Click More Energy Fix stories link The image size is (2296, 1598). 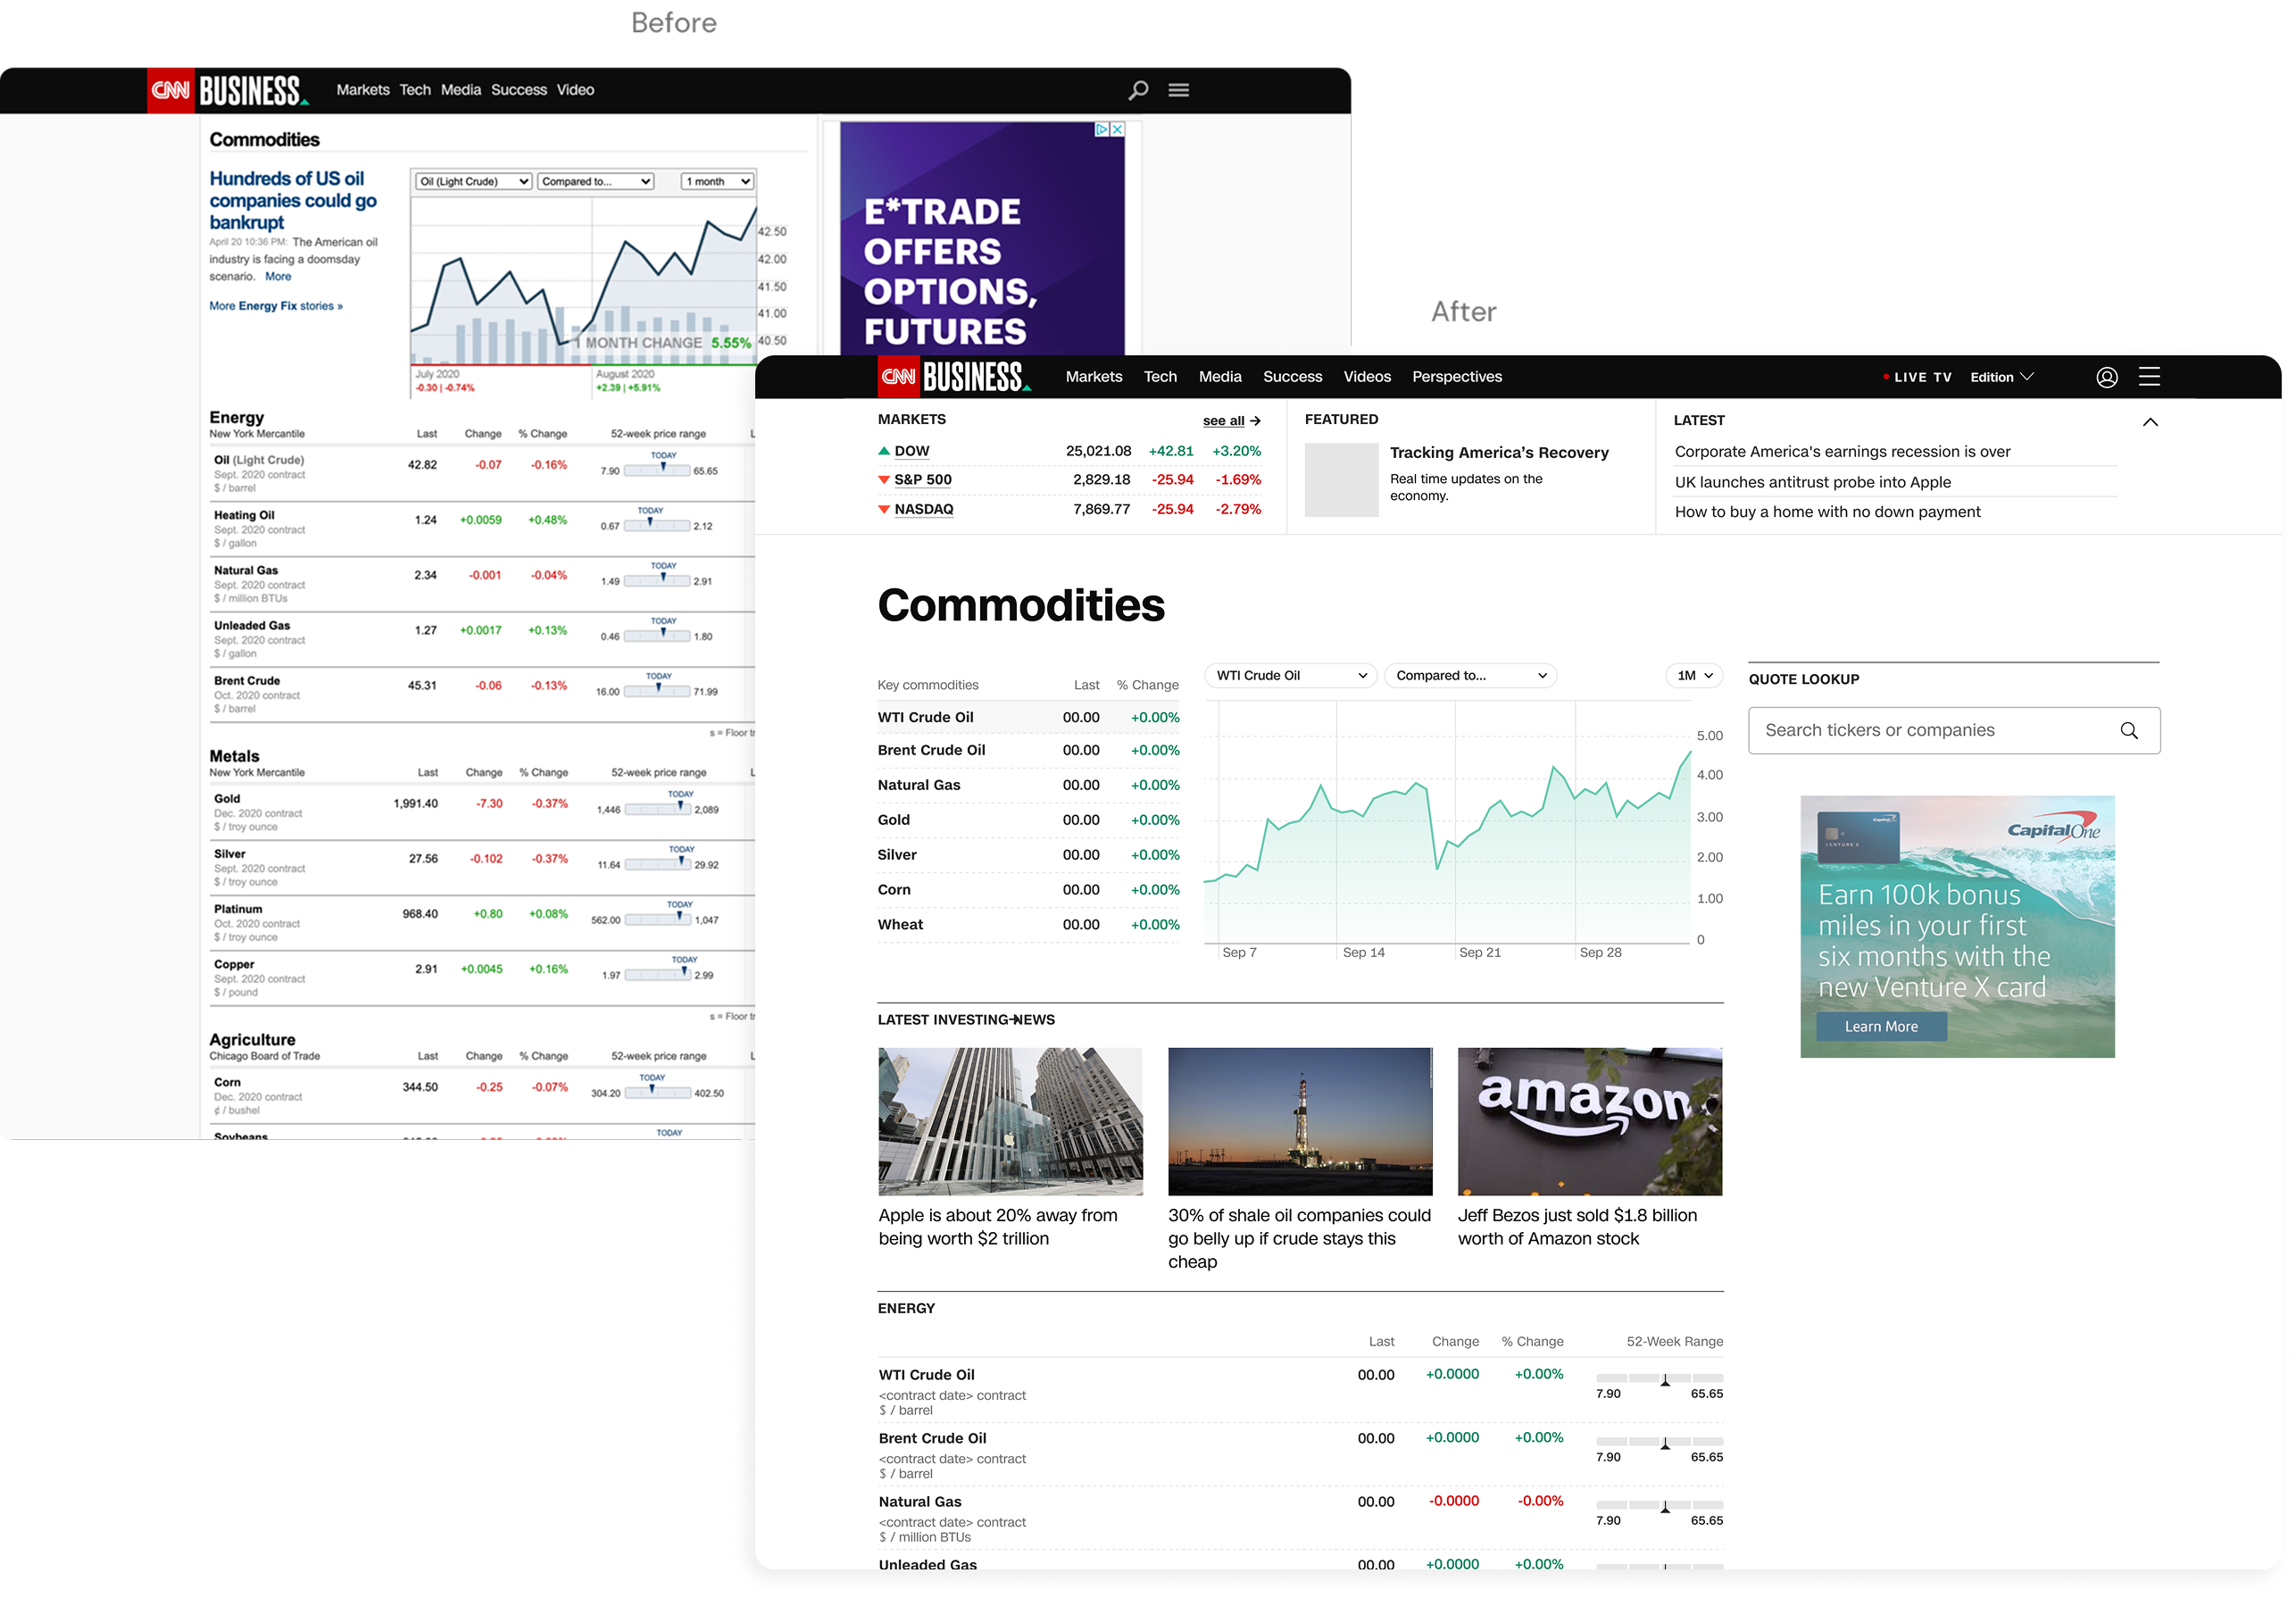tap(276, 306)
